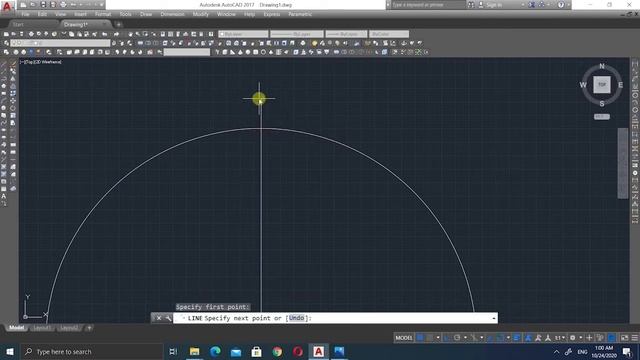Image resolution: width=640 pixels, height=360 pixels.
Task: Click the Autodesk Exchange Apps icon
Action: [532, 5]
